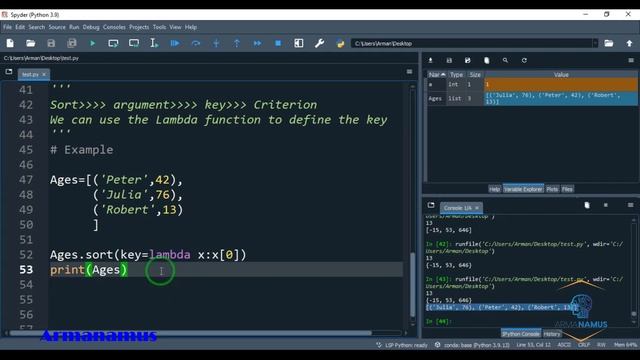Switch to the Help pane tab
This screenshot has height=360, width=640.
click(495, 189)
